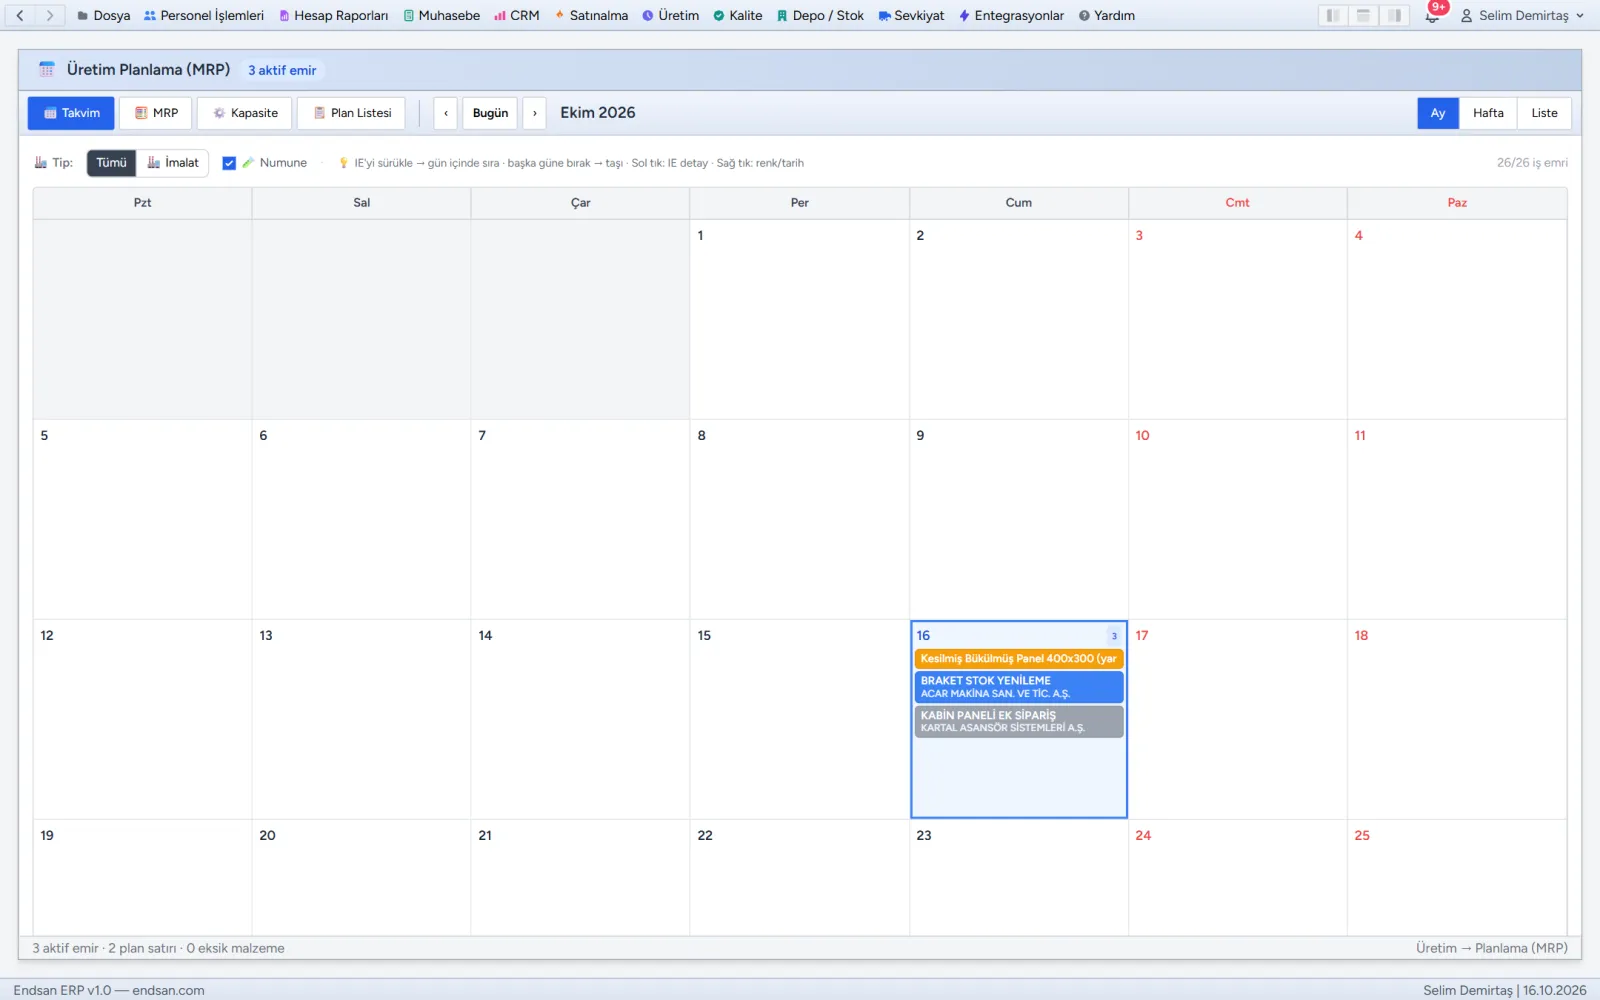Go to previous month with left chevron
This screenshot has height=1000, width=1600.
pyautogui.click(x=446, y=113)
